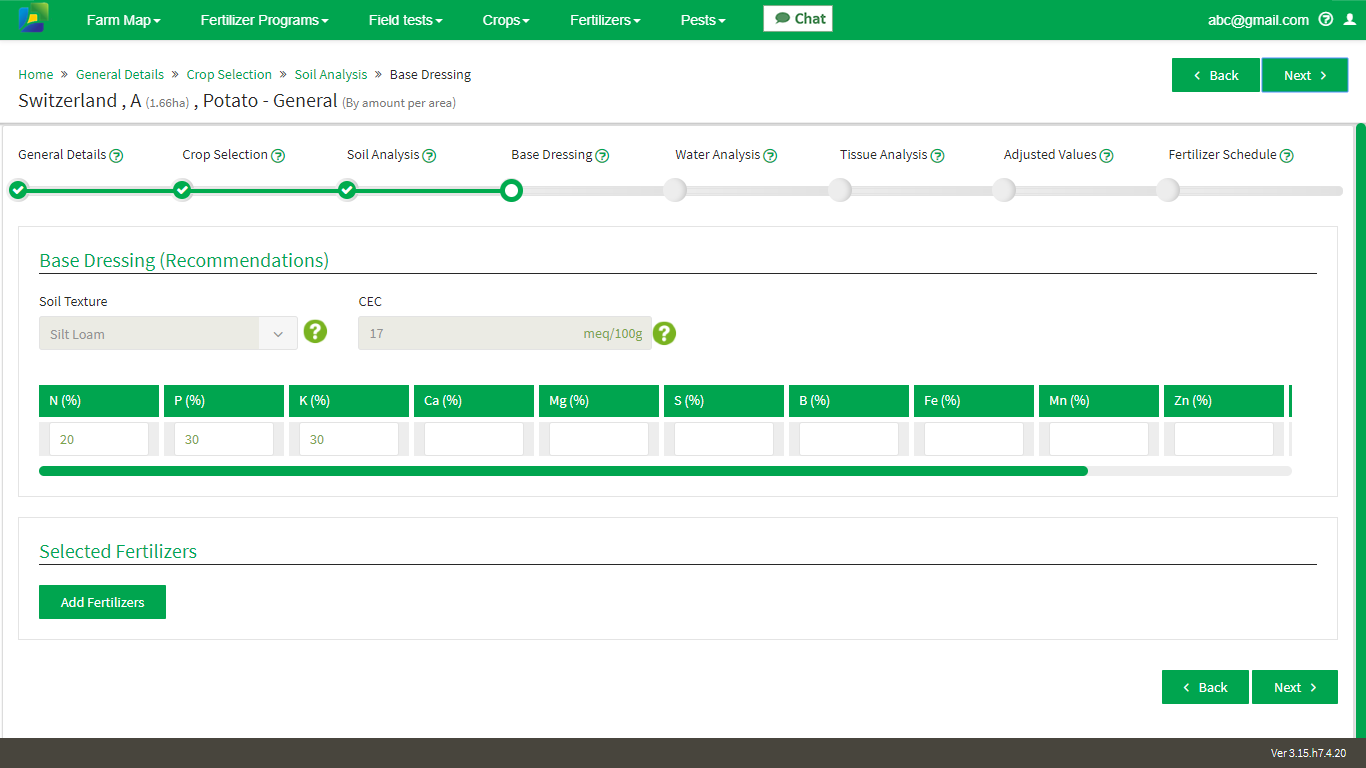Go to Crop Selection breadcrumb link

(x=229, y=74)
